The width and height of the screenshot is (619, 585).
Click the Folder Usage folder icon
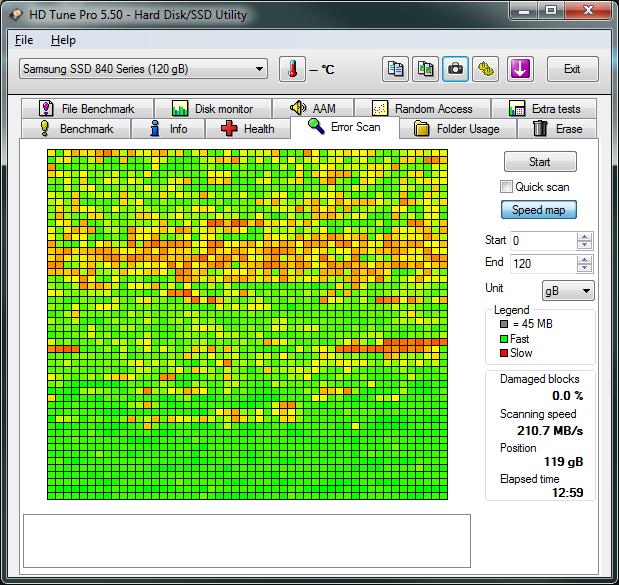pyautogui.click(x=421, y=129)
